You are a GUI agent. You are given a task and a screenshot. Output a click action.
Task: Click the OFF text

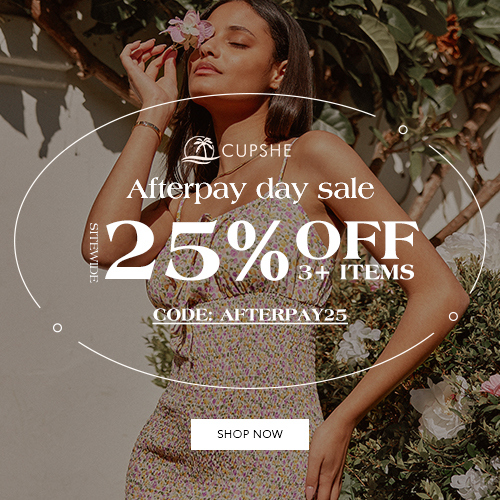(x=357, y=239)
